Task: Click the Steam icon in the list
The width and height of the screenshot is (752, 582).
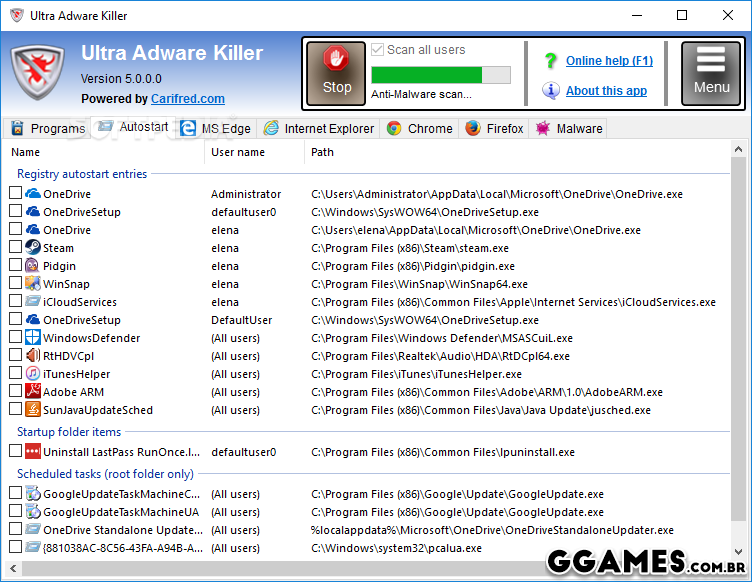Action: (x=32, y=248)
